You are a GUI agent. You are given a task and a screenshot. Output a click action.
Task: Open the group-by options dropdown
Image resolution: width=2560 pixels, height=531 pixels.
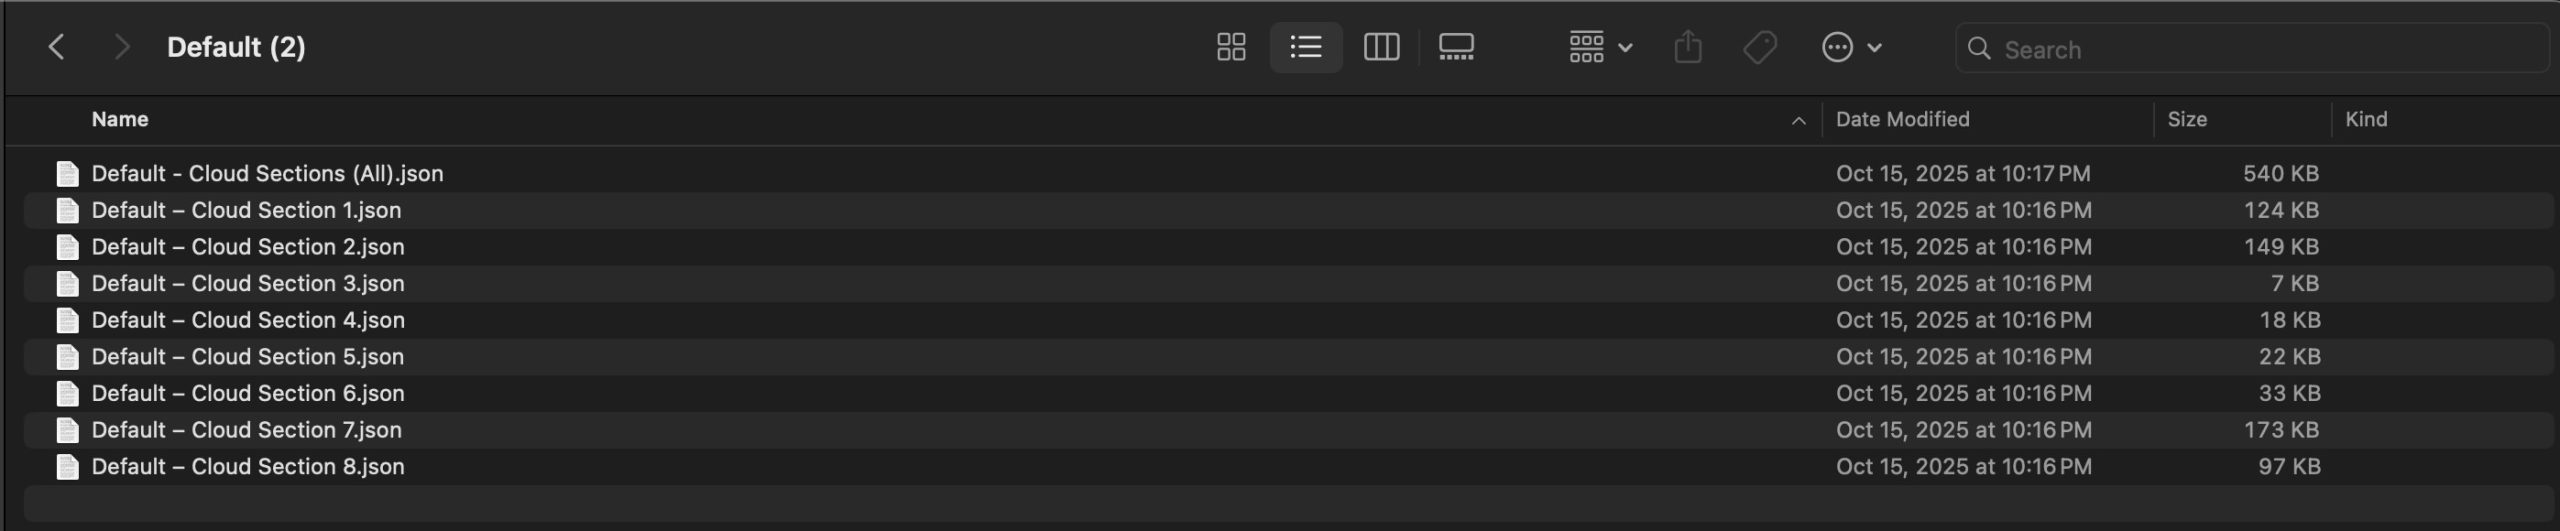tap(1600, 47)
